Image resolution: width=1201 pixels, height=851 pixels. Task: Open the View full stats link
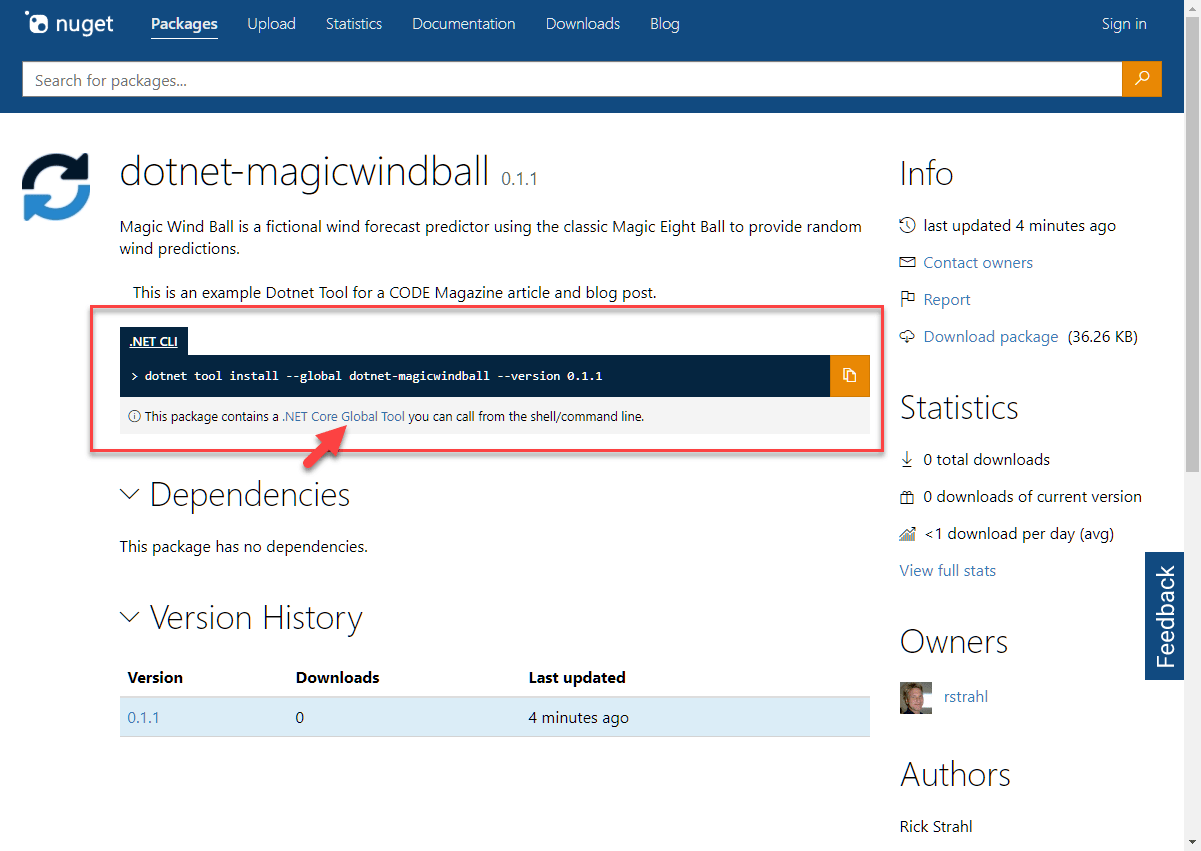point(948,570)
